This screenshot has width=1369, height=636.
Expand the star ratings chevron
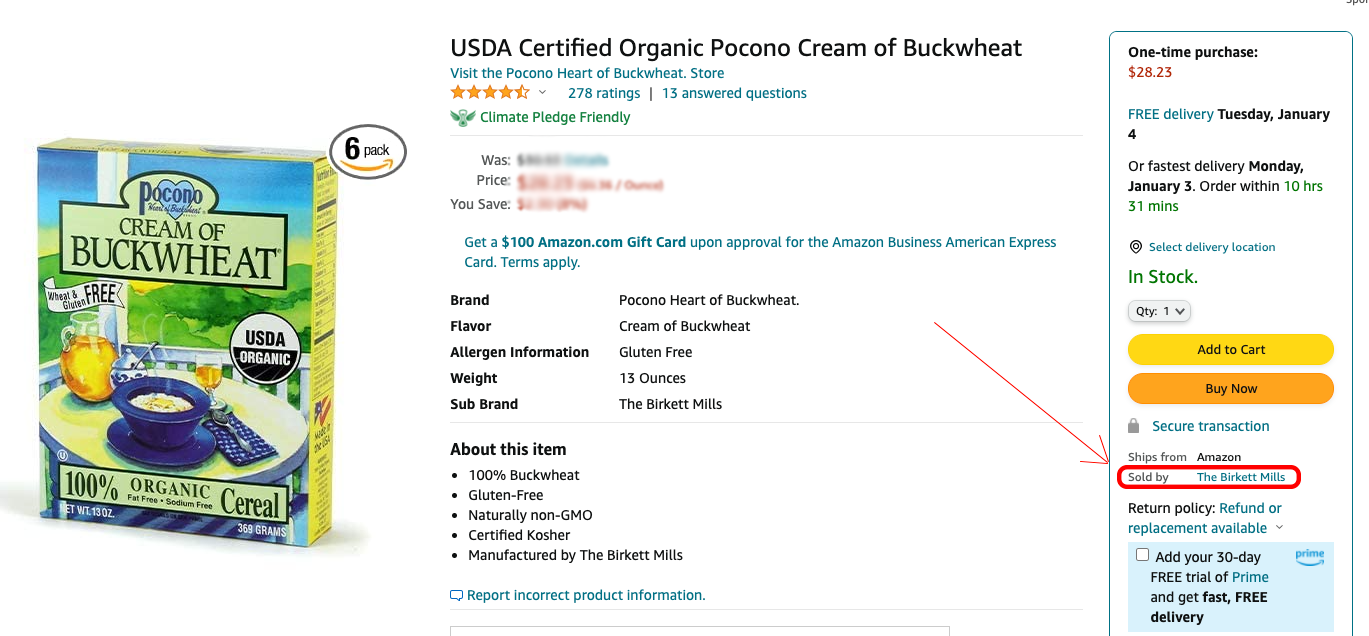[543, 93]
